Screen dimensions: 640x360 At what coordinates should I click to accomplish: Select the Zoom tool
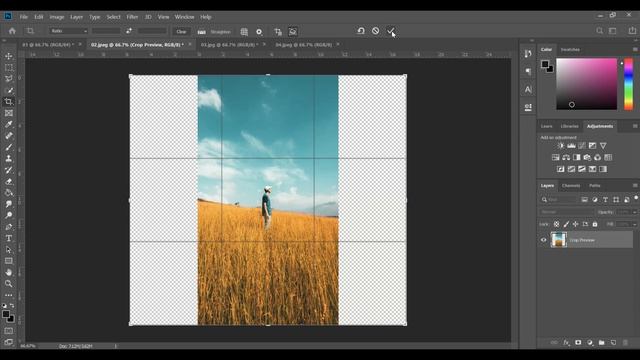pos(9,284)
